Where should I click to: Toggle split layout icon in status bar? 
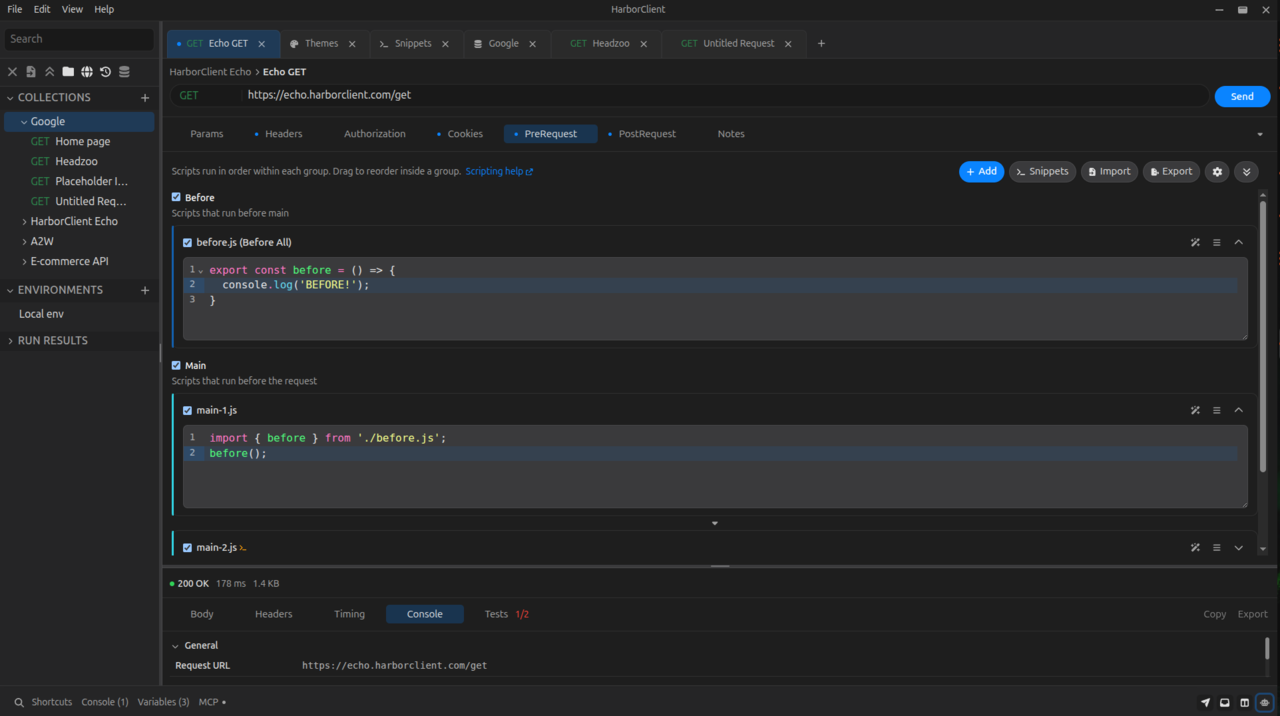[x=1245, y=703]
